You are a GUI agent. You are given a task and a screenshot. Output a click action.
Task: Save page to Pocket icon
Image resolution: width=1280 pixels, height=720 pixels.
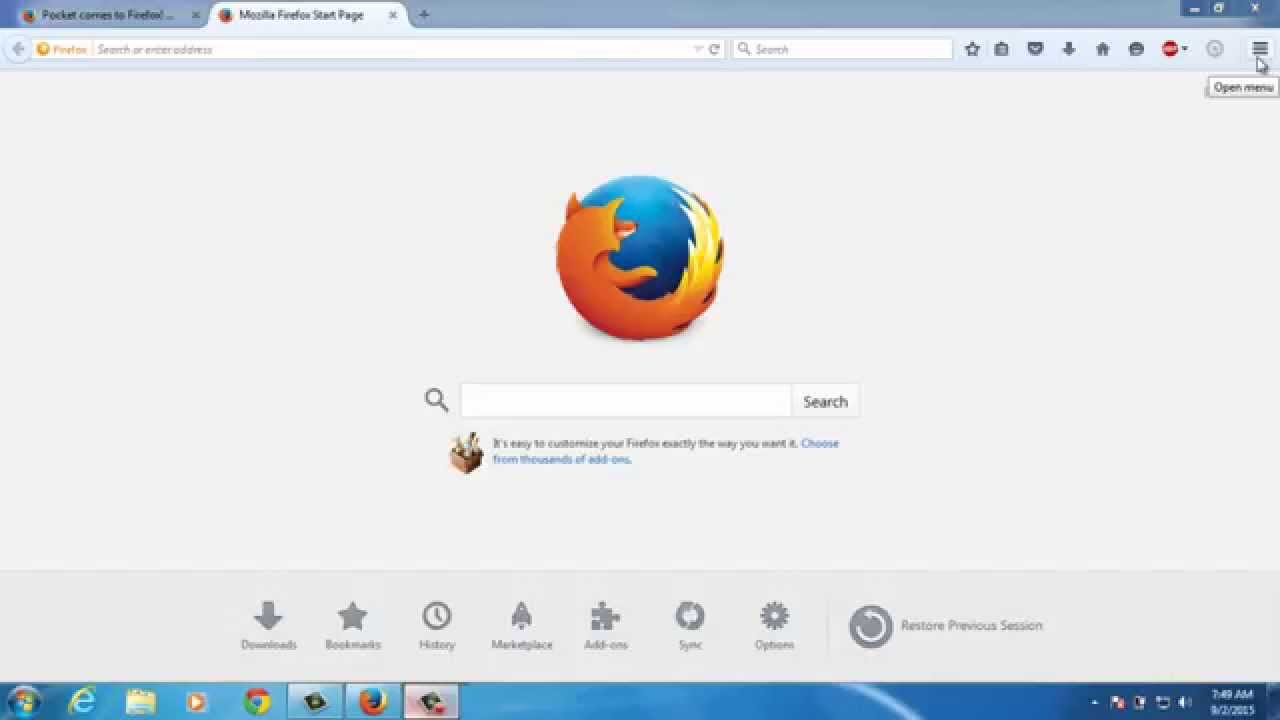pos(1035,48)
